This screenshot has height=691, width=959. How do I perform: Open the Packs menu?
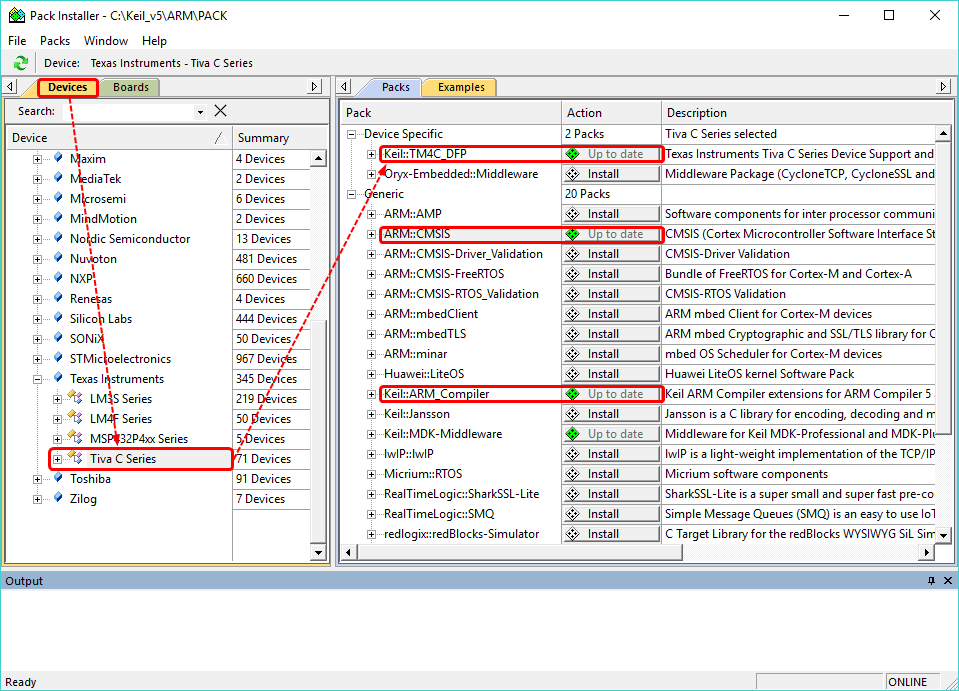[x=55, y=41]
